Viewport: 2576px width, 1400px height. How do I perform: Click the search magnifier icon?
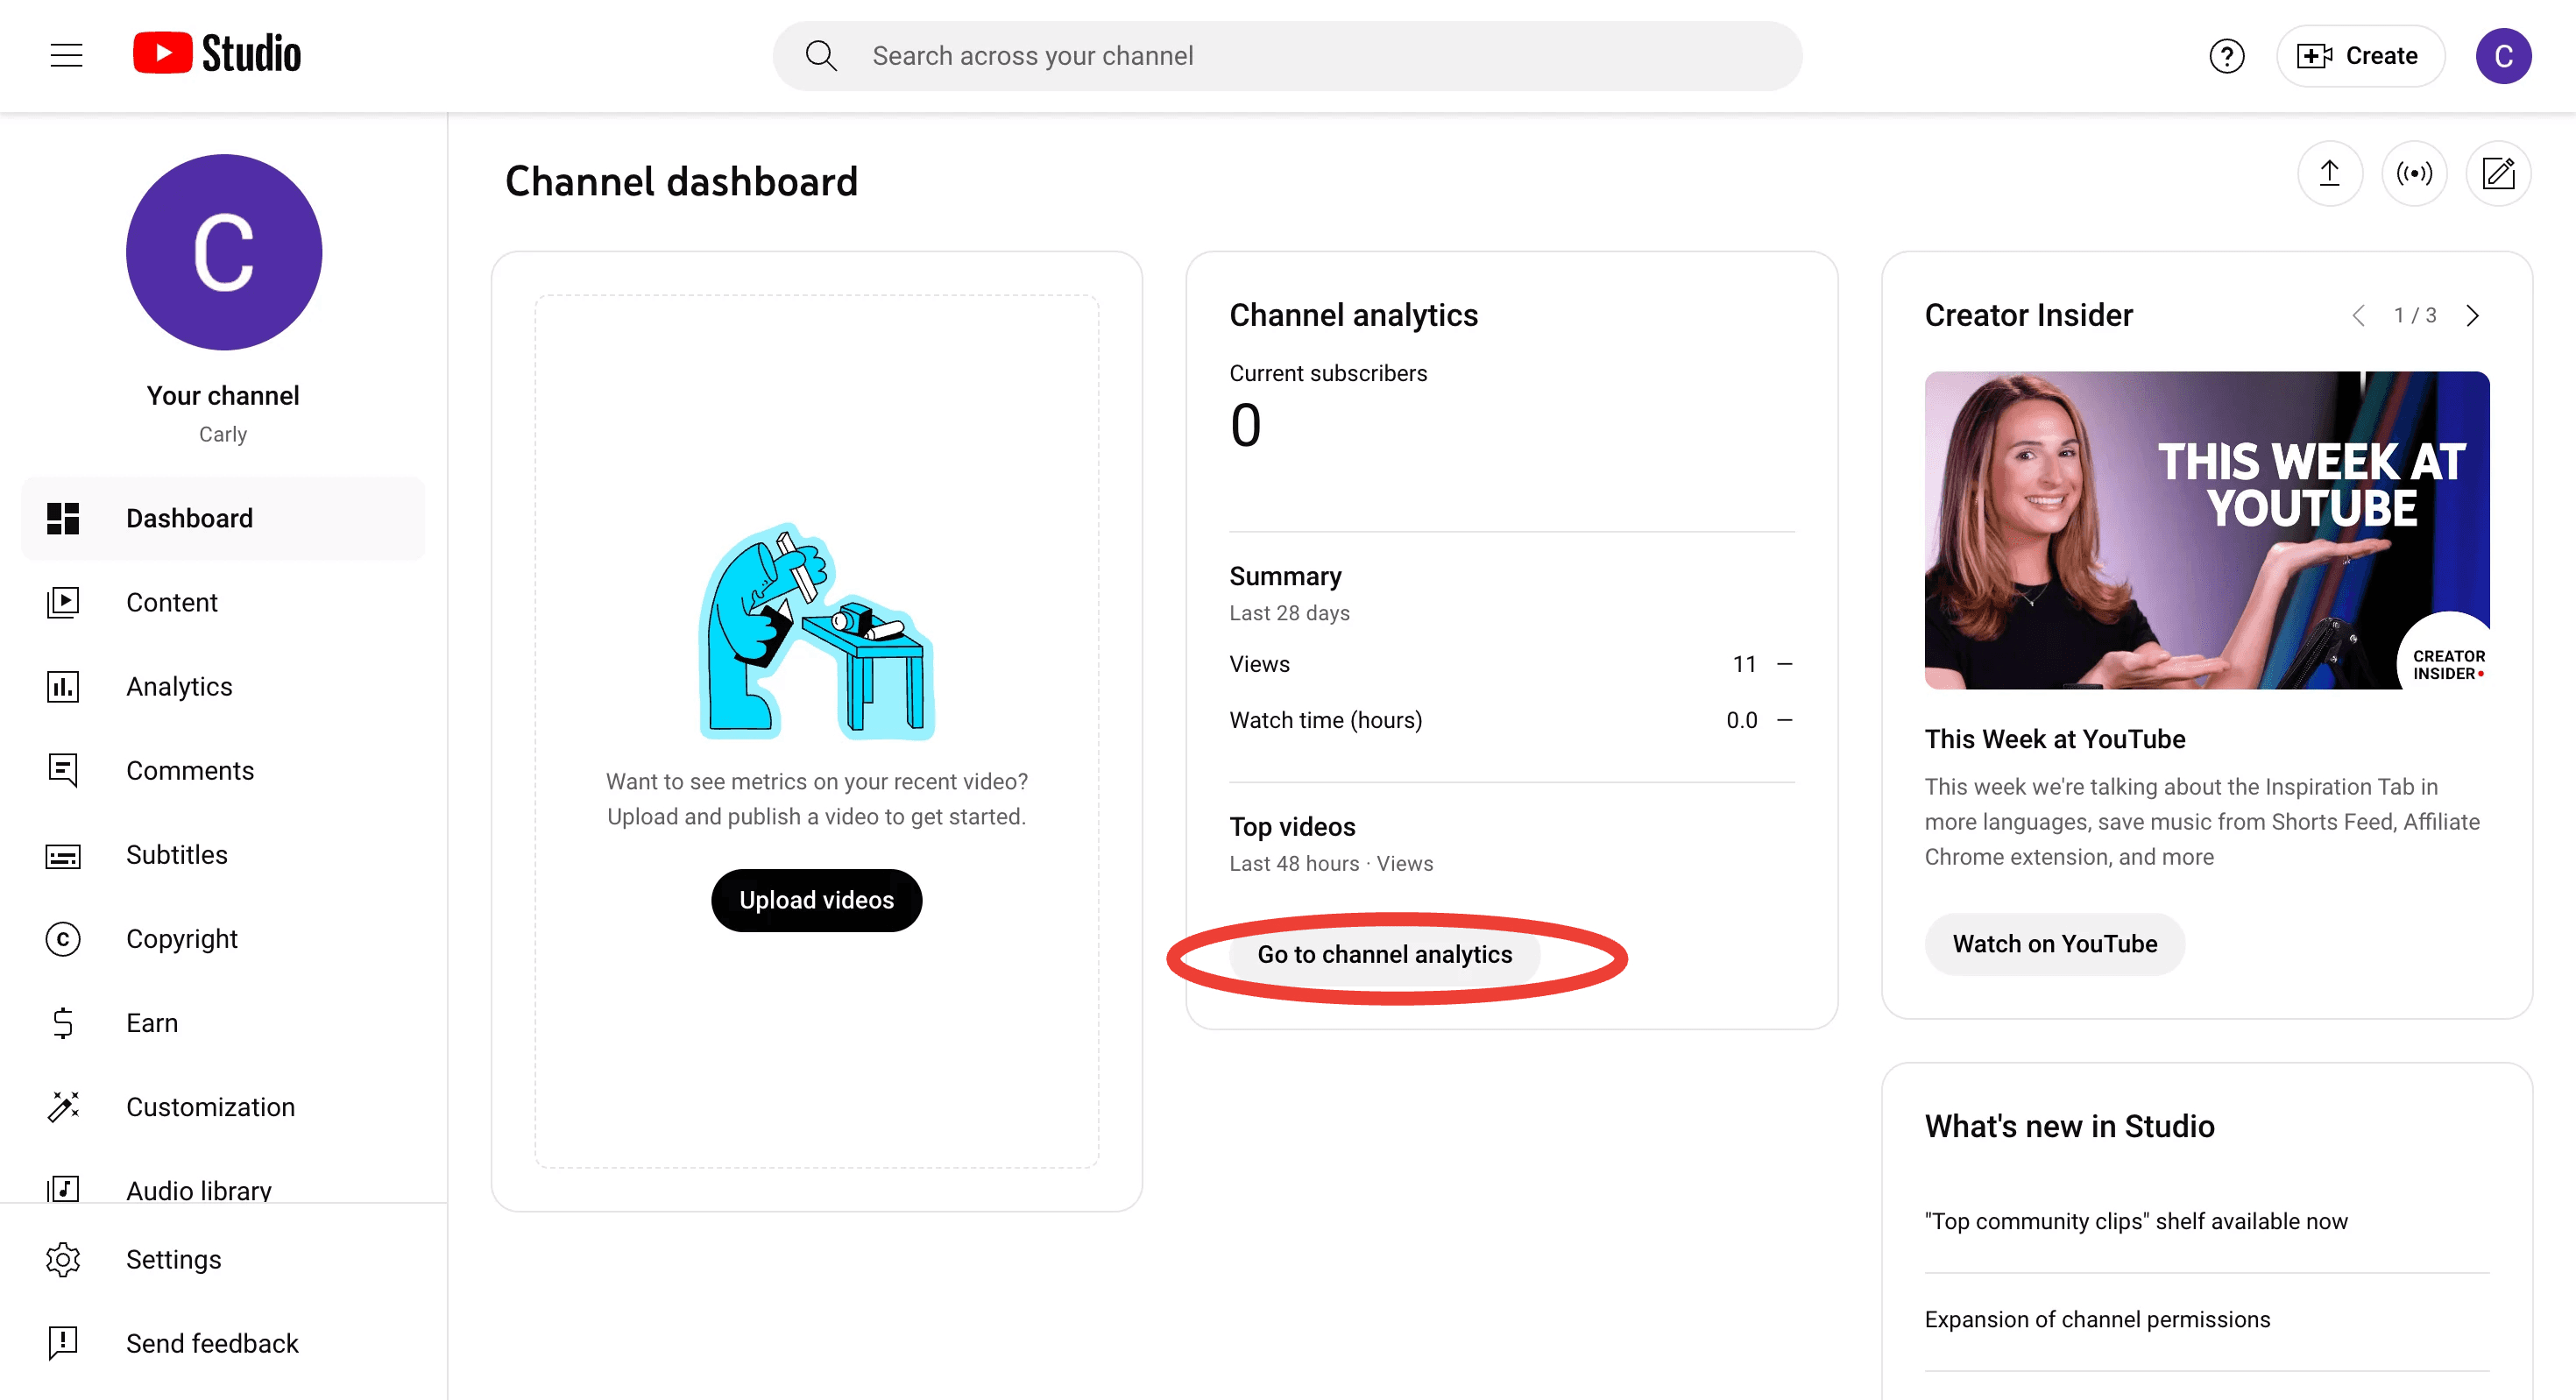(x=821, y=56)
